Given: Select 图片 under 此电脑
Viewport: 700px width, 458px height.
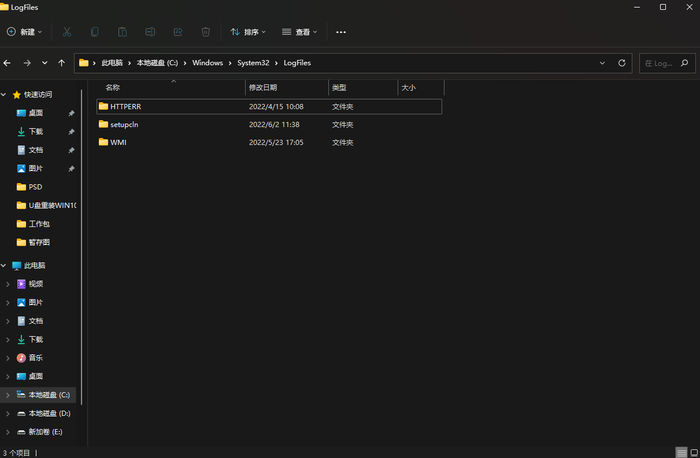Looking at the screenshot, I should click(x=36, y=303).
